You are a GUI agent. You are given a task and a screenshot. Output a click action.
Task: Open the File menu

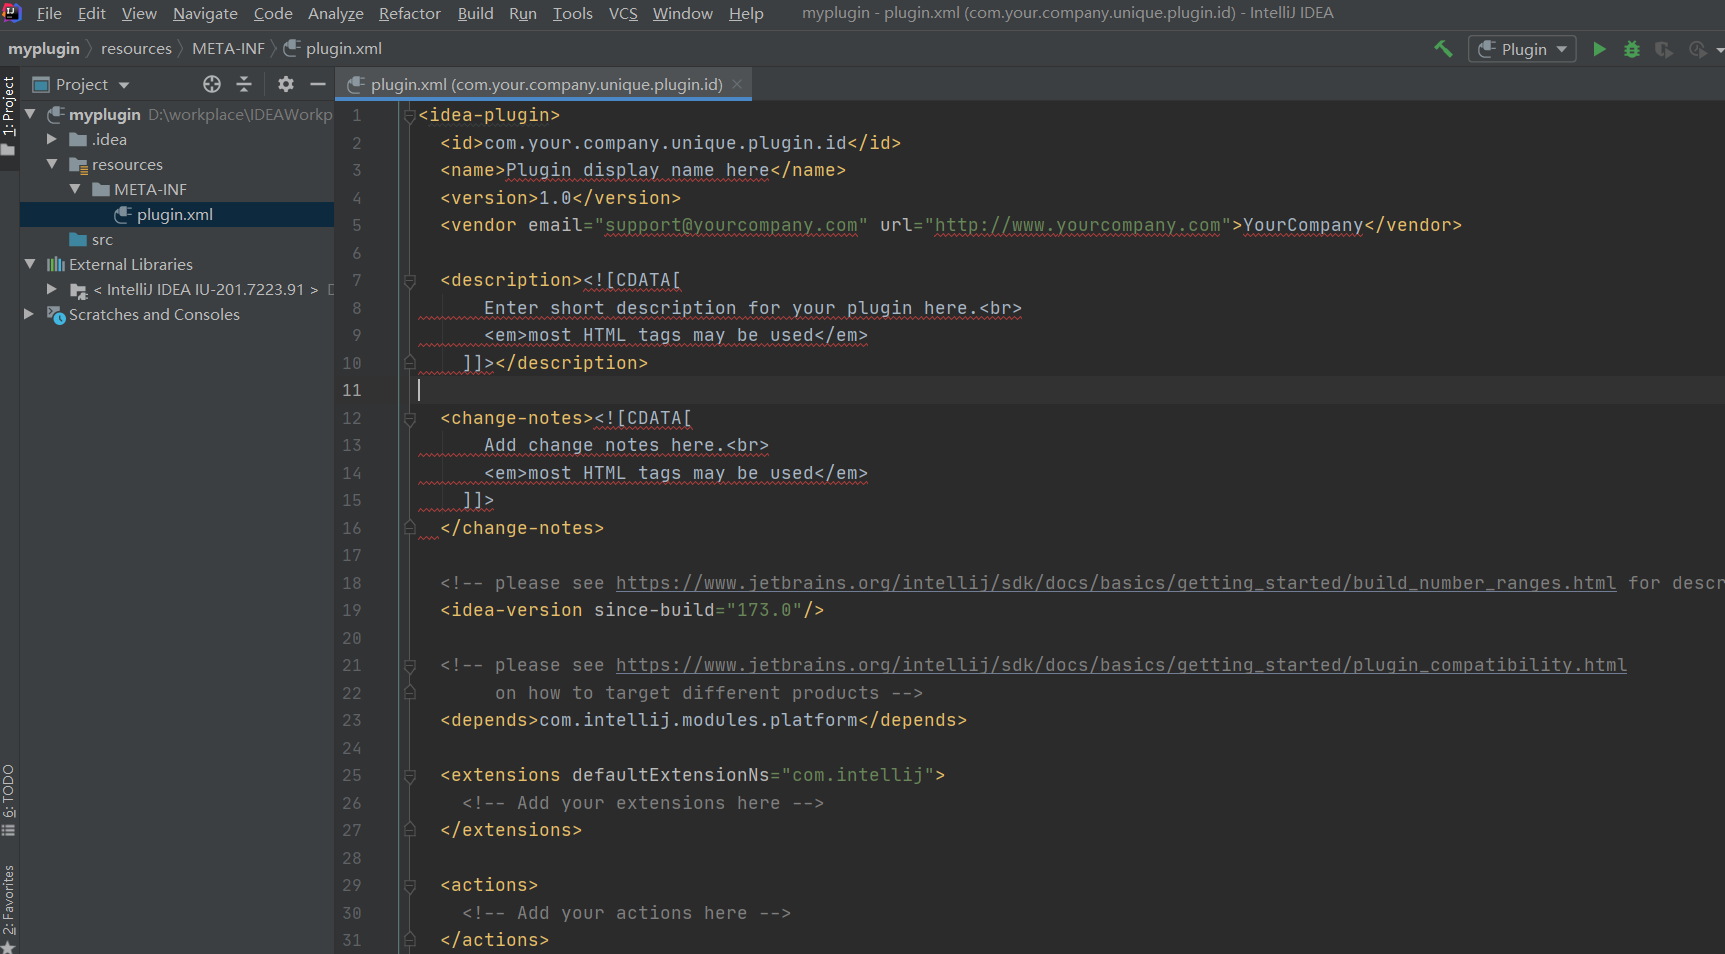pos(49,13)
